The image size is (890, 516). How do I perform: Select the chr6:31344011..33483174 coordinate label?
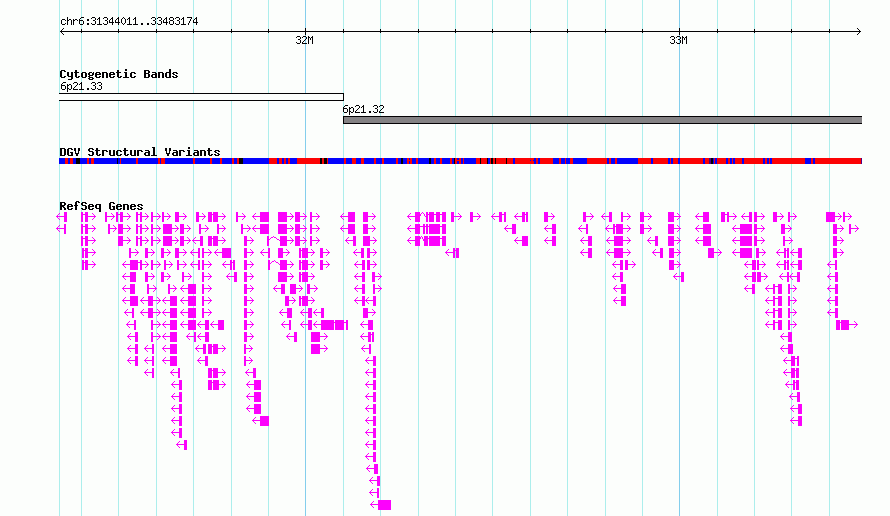129,22
